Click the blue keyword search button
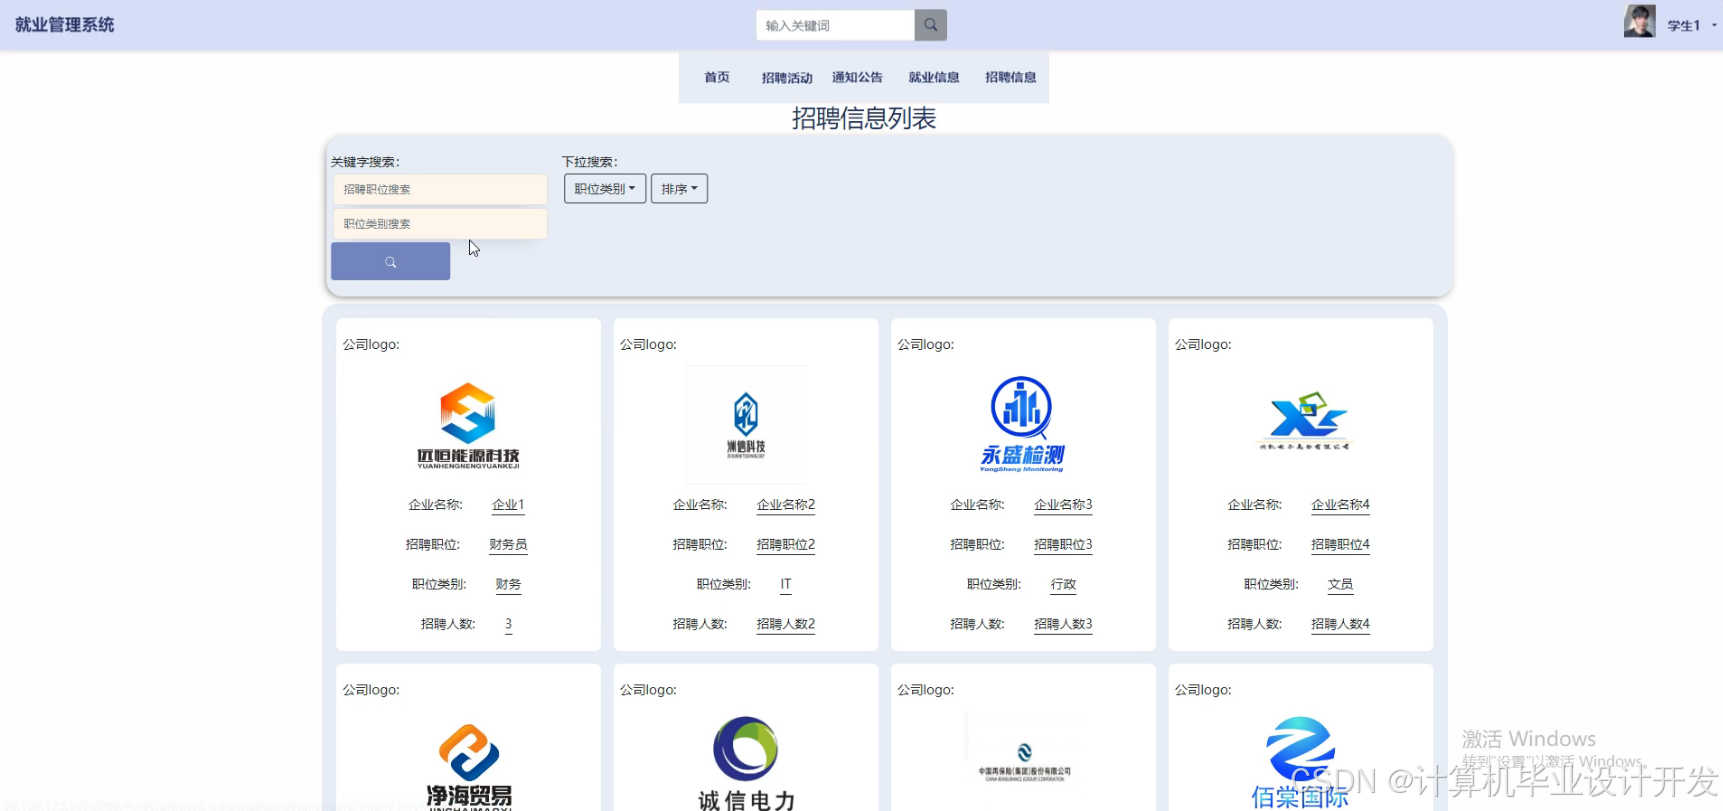The image size is (1723, 811). 390,262
